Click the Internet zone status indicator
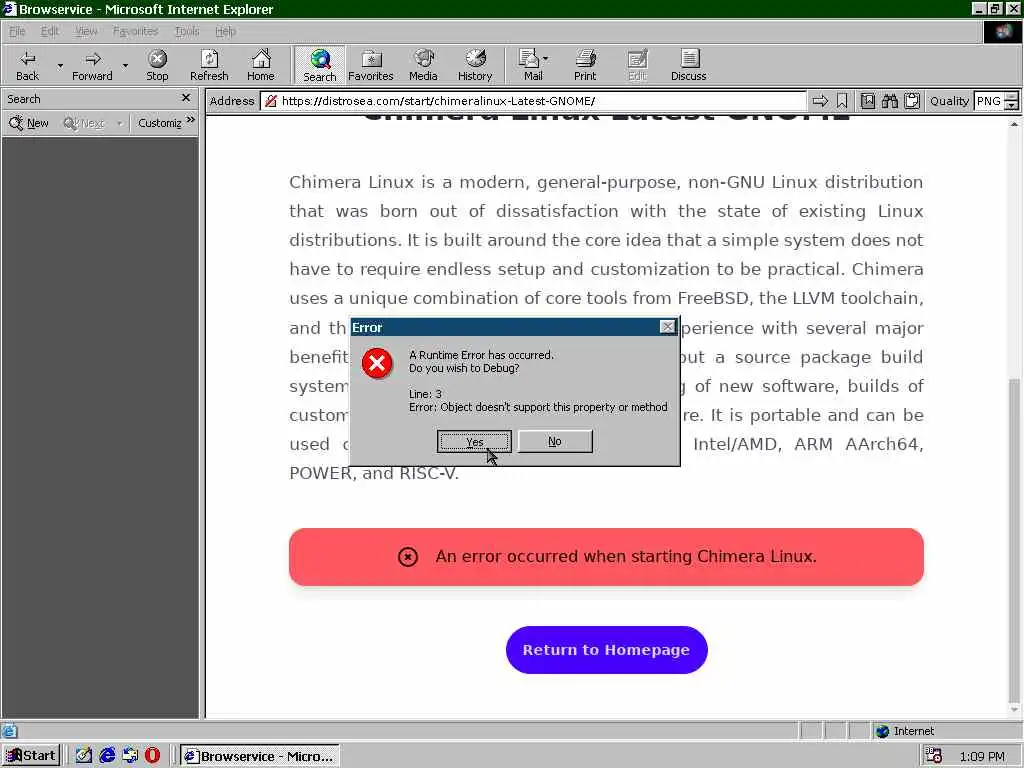The image size is (1024, 768). [905, 731]
